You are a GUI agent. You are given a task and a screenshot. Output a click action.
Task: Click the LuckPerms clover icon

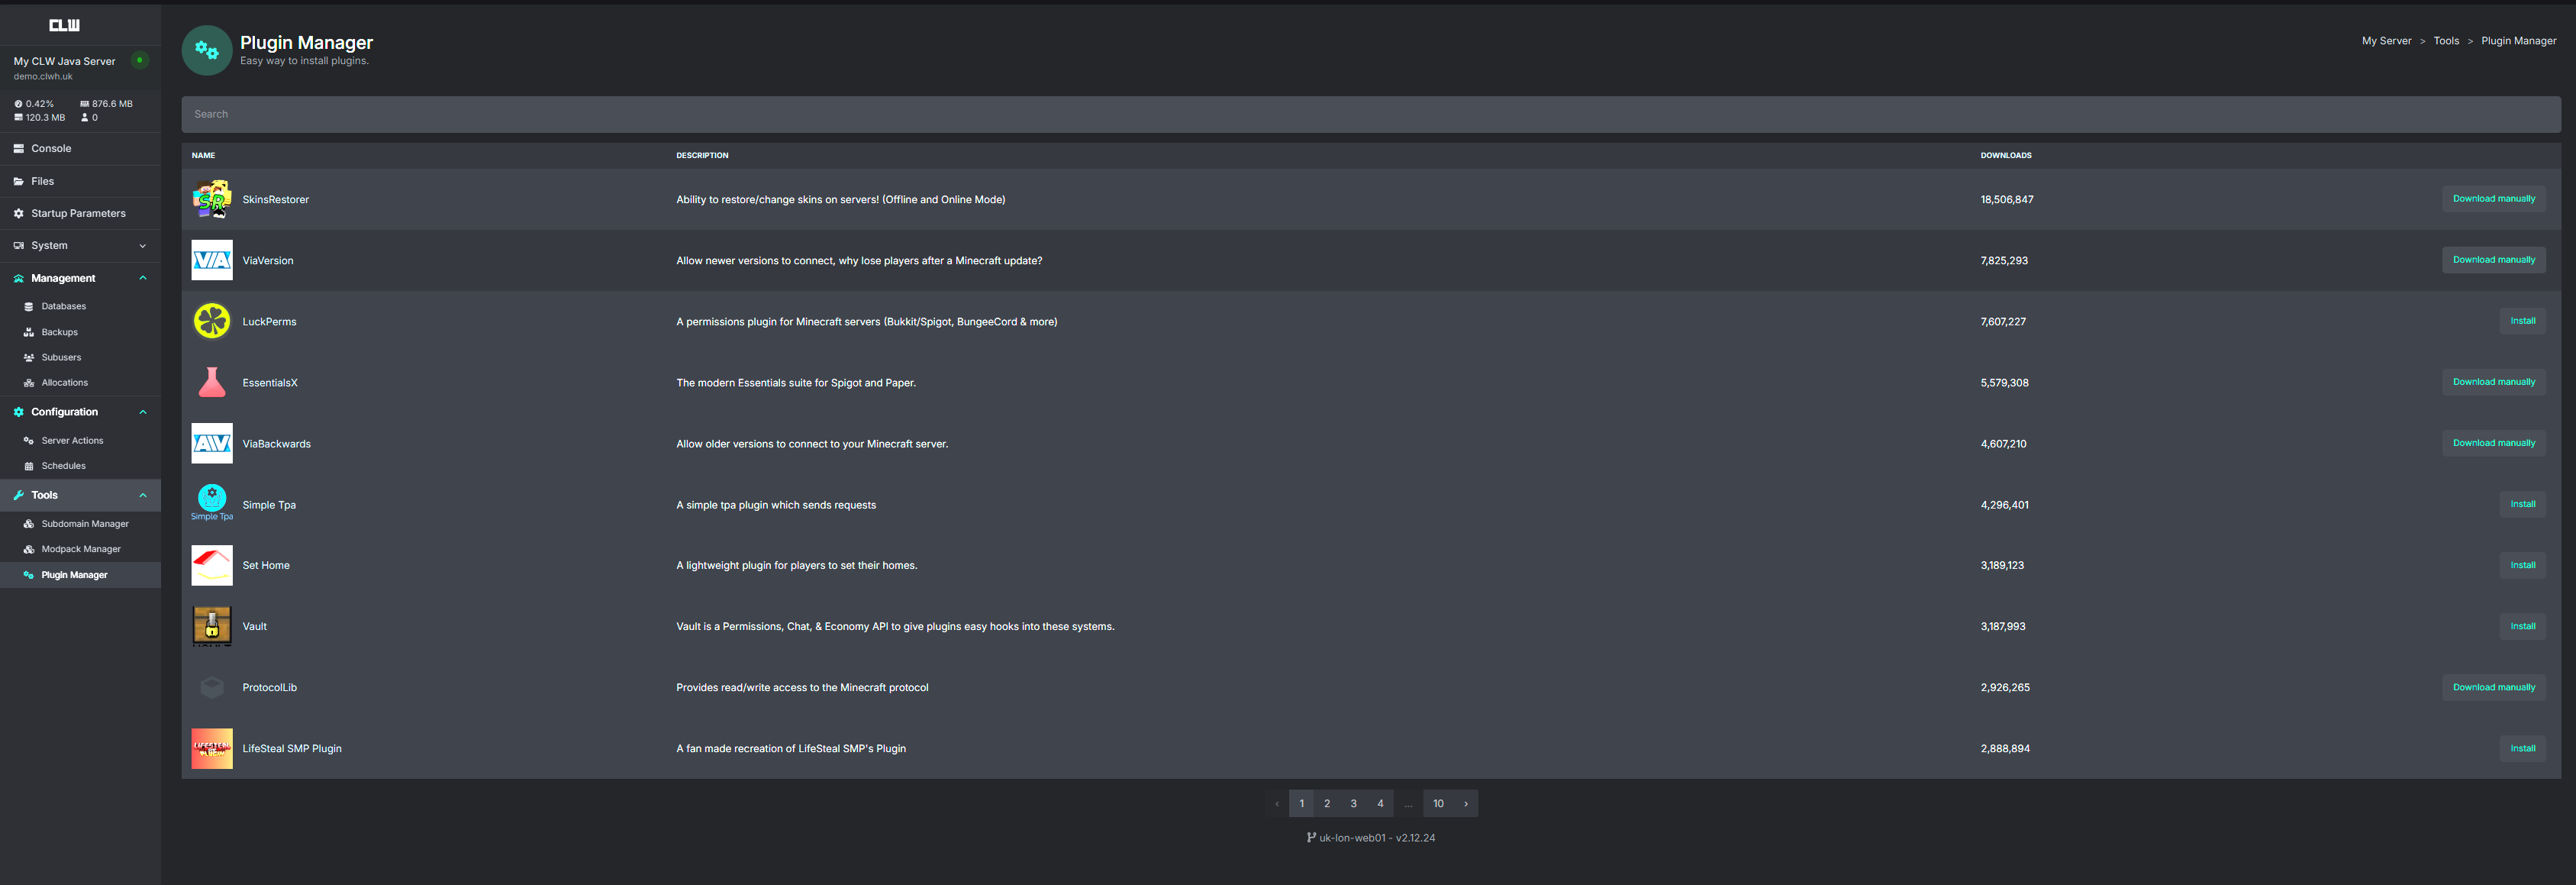click(212, 321)
